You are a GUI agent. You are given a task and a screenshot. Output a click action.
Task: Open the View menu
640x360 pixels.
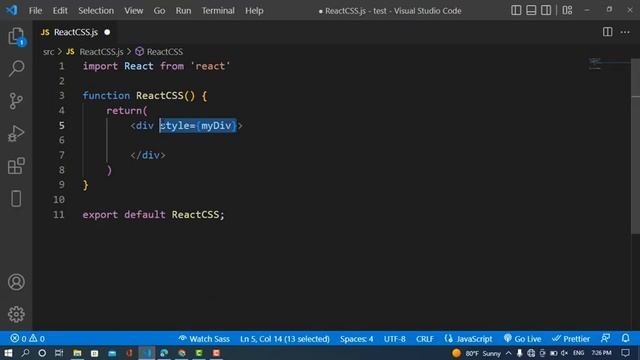[x=133, y=11]
